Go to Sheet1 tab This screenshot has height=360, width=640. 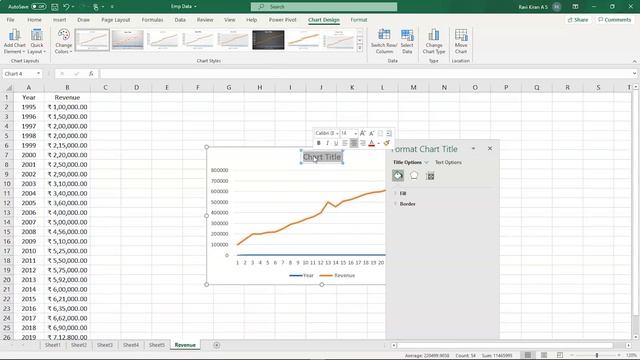click(x=53, y=345)
